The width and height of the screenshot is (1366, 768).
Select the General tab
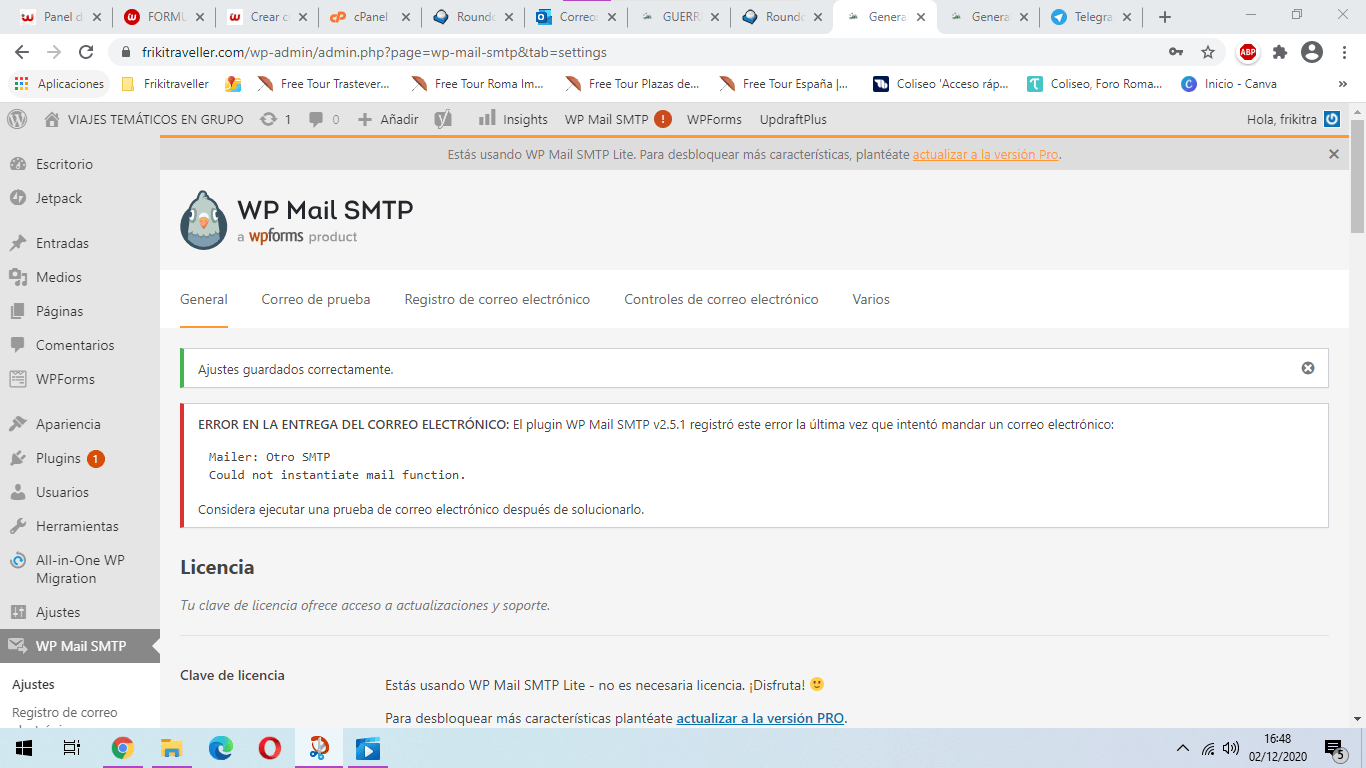click(x=204, y=299)
